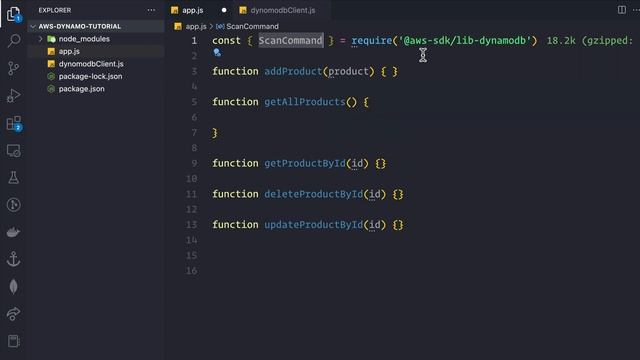Image resolution: width=640 pixels, height=360 pixels.
Task: Open app.js in the file explorer
Action: pyautogui.click(x=69, y=51)
